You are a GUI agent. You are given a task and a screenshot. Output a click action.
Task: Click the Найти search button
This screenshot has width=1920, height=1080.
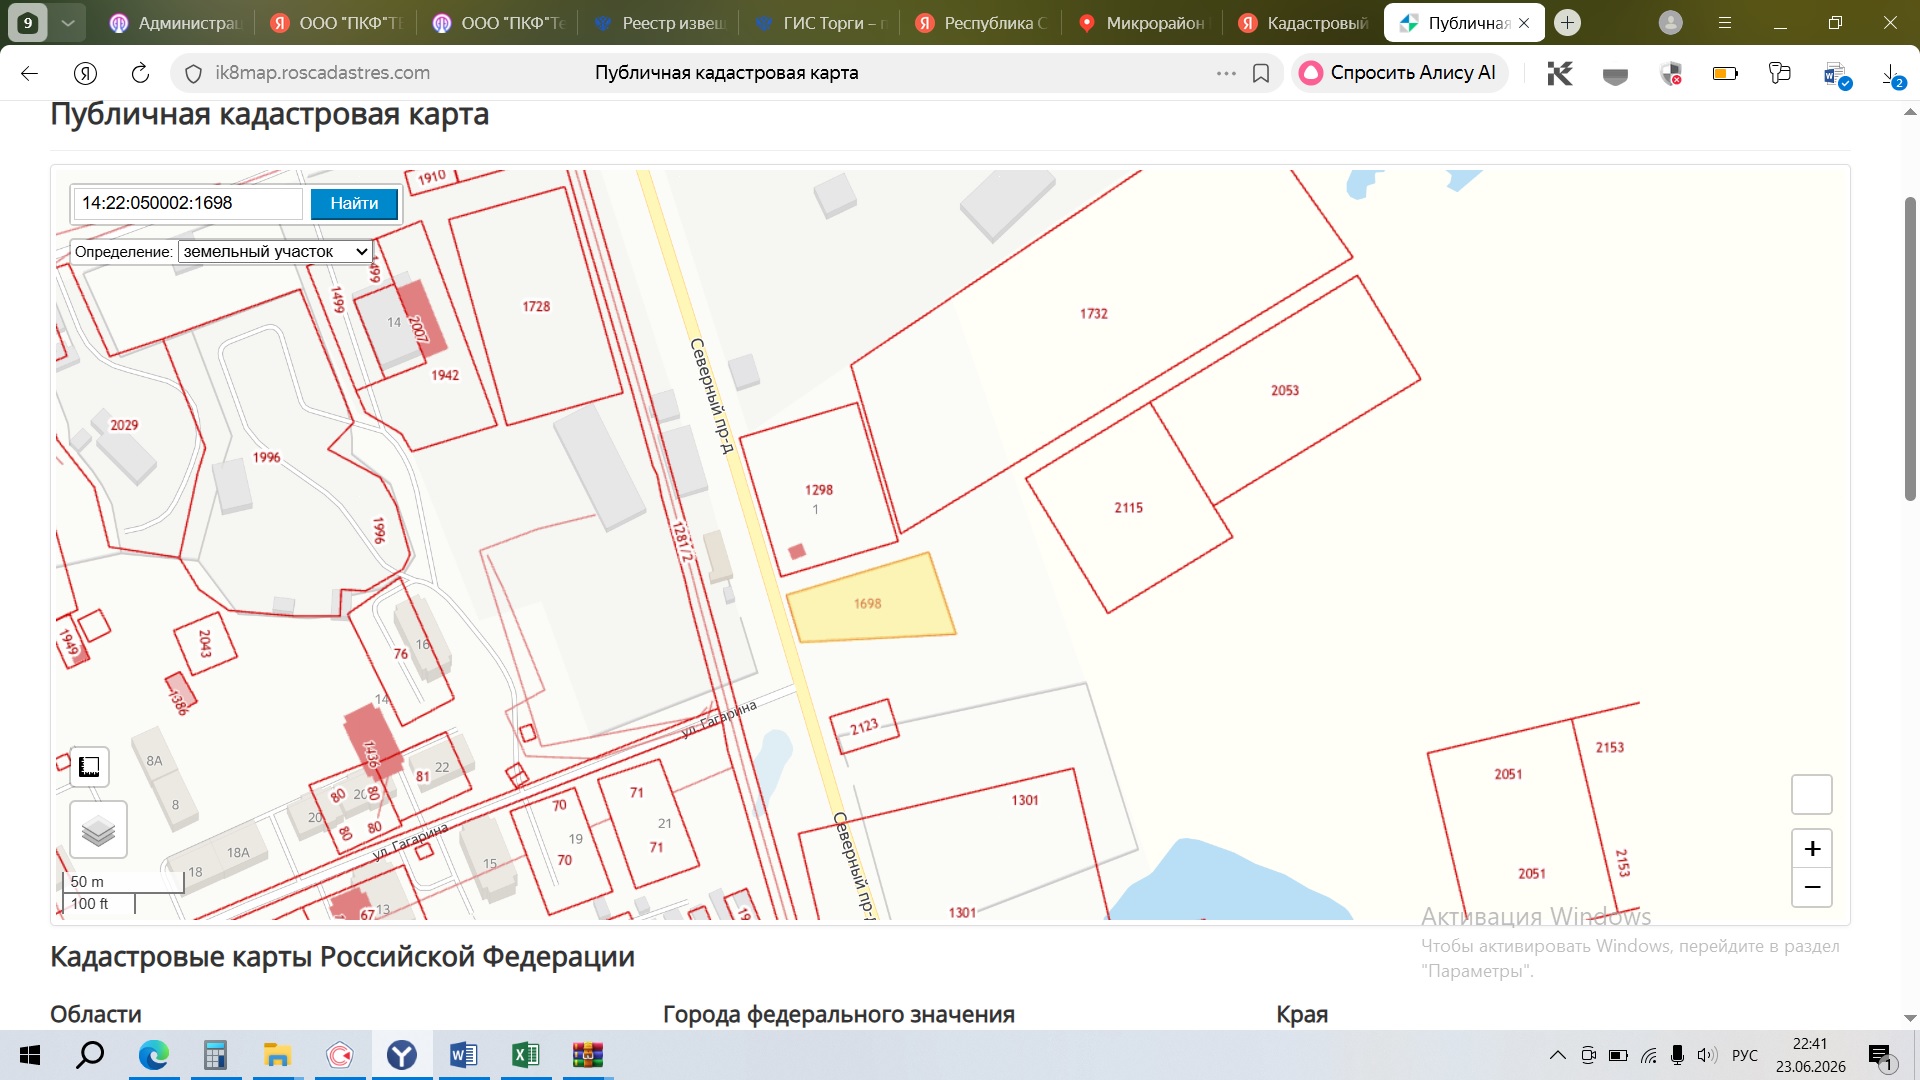click(x=354, y=203)
